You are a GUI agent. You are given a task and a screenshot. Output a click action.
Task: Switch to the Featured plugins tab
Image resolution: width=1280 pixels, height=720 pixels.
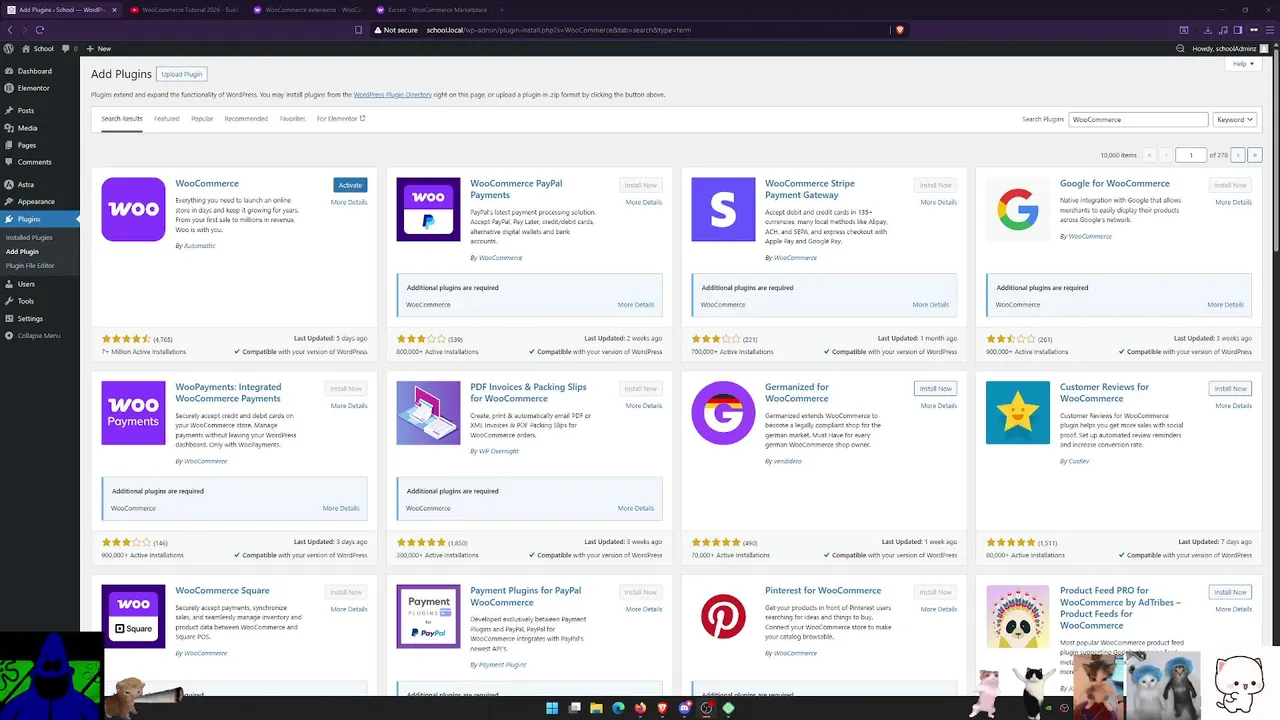pyautogui.click(x=167, y=119)
